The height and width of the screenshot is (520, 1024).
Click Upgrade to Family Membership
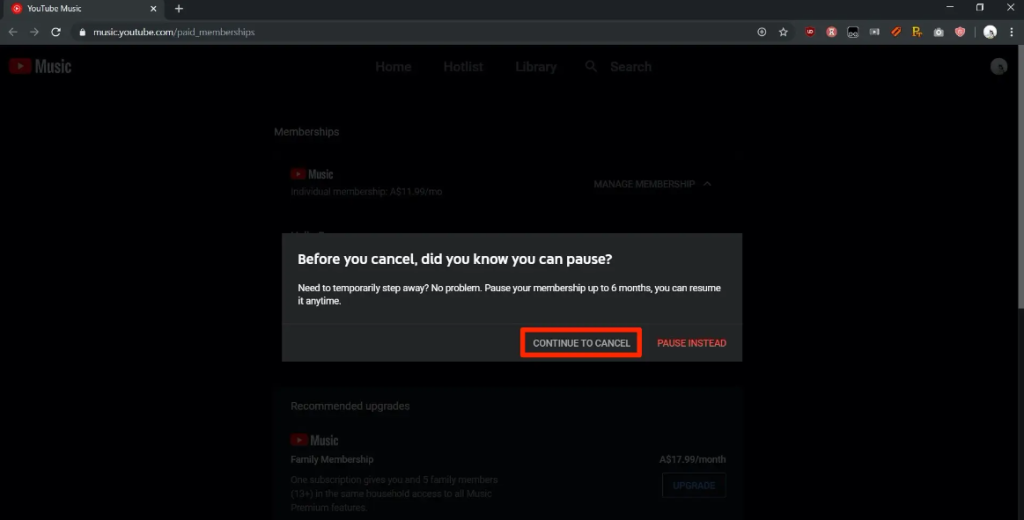click(x=694, y=485)
